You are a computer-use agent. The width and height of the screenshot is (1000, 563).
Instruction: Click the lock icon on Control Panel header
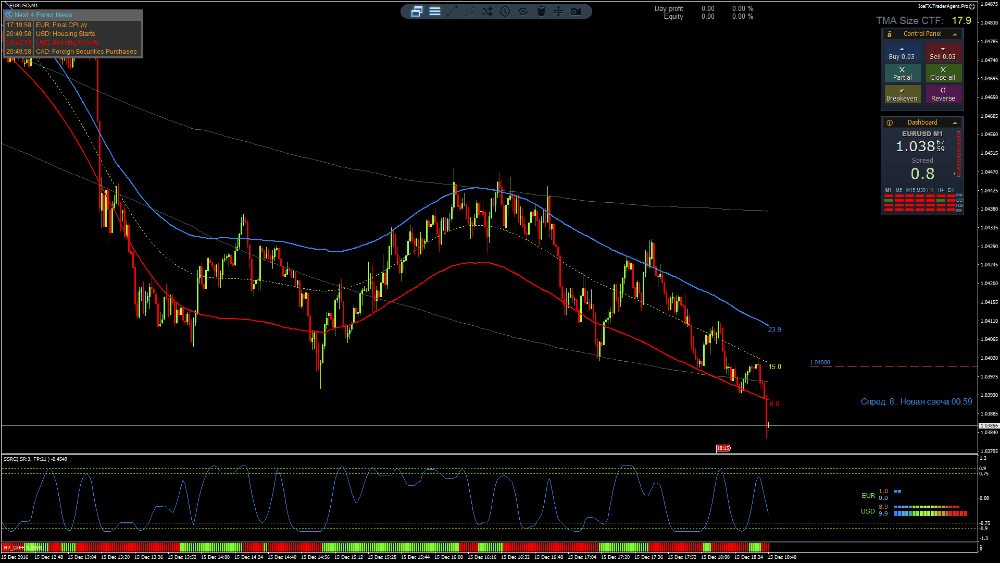coord(890,34)
